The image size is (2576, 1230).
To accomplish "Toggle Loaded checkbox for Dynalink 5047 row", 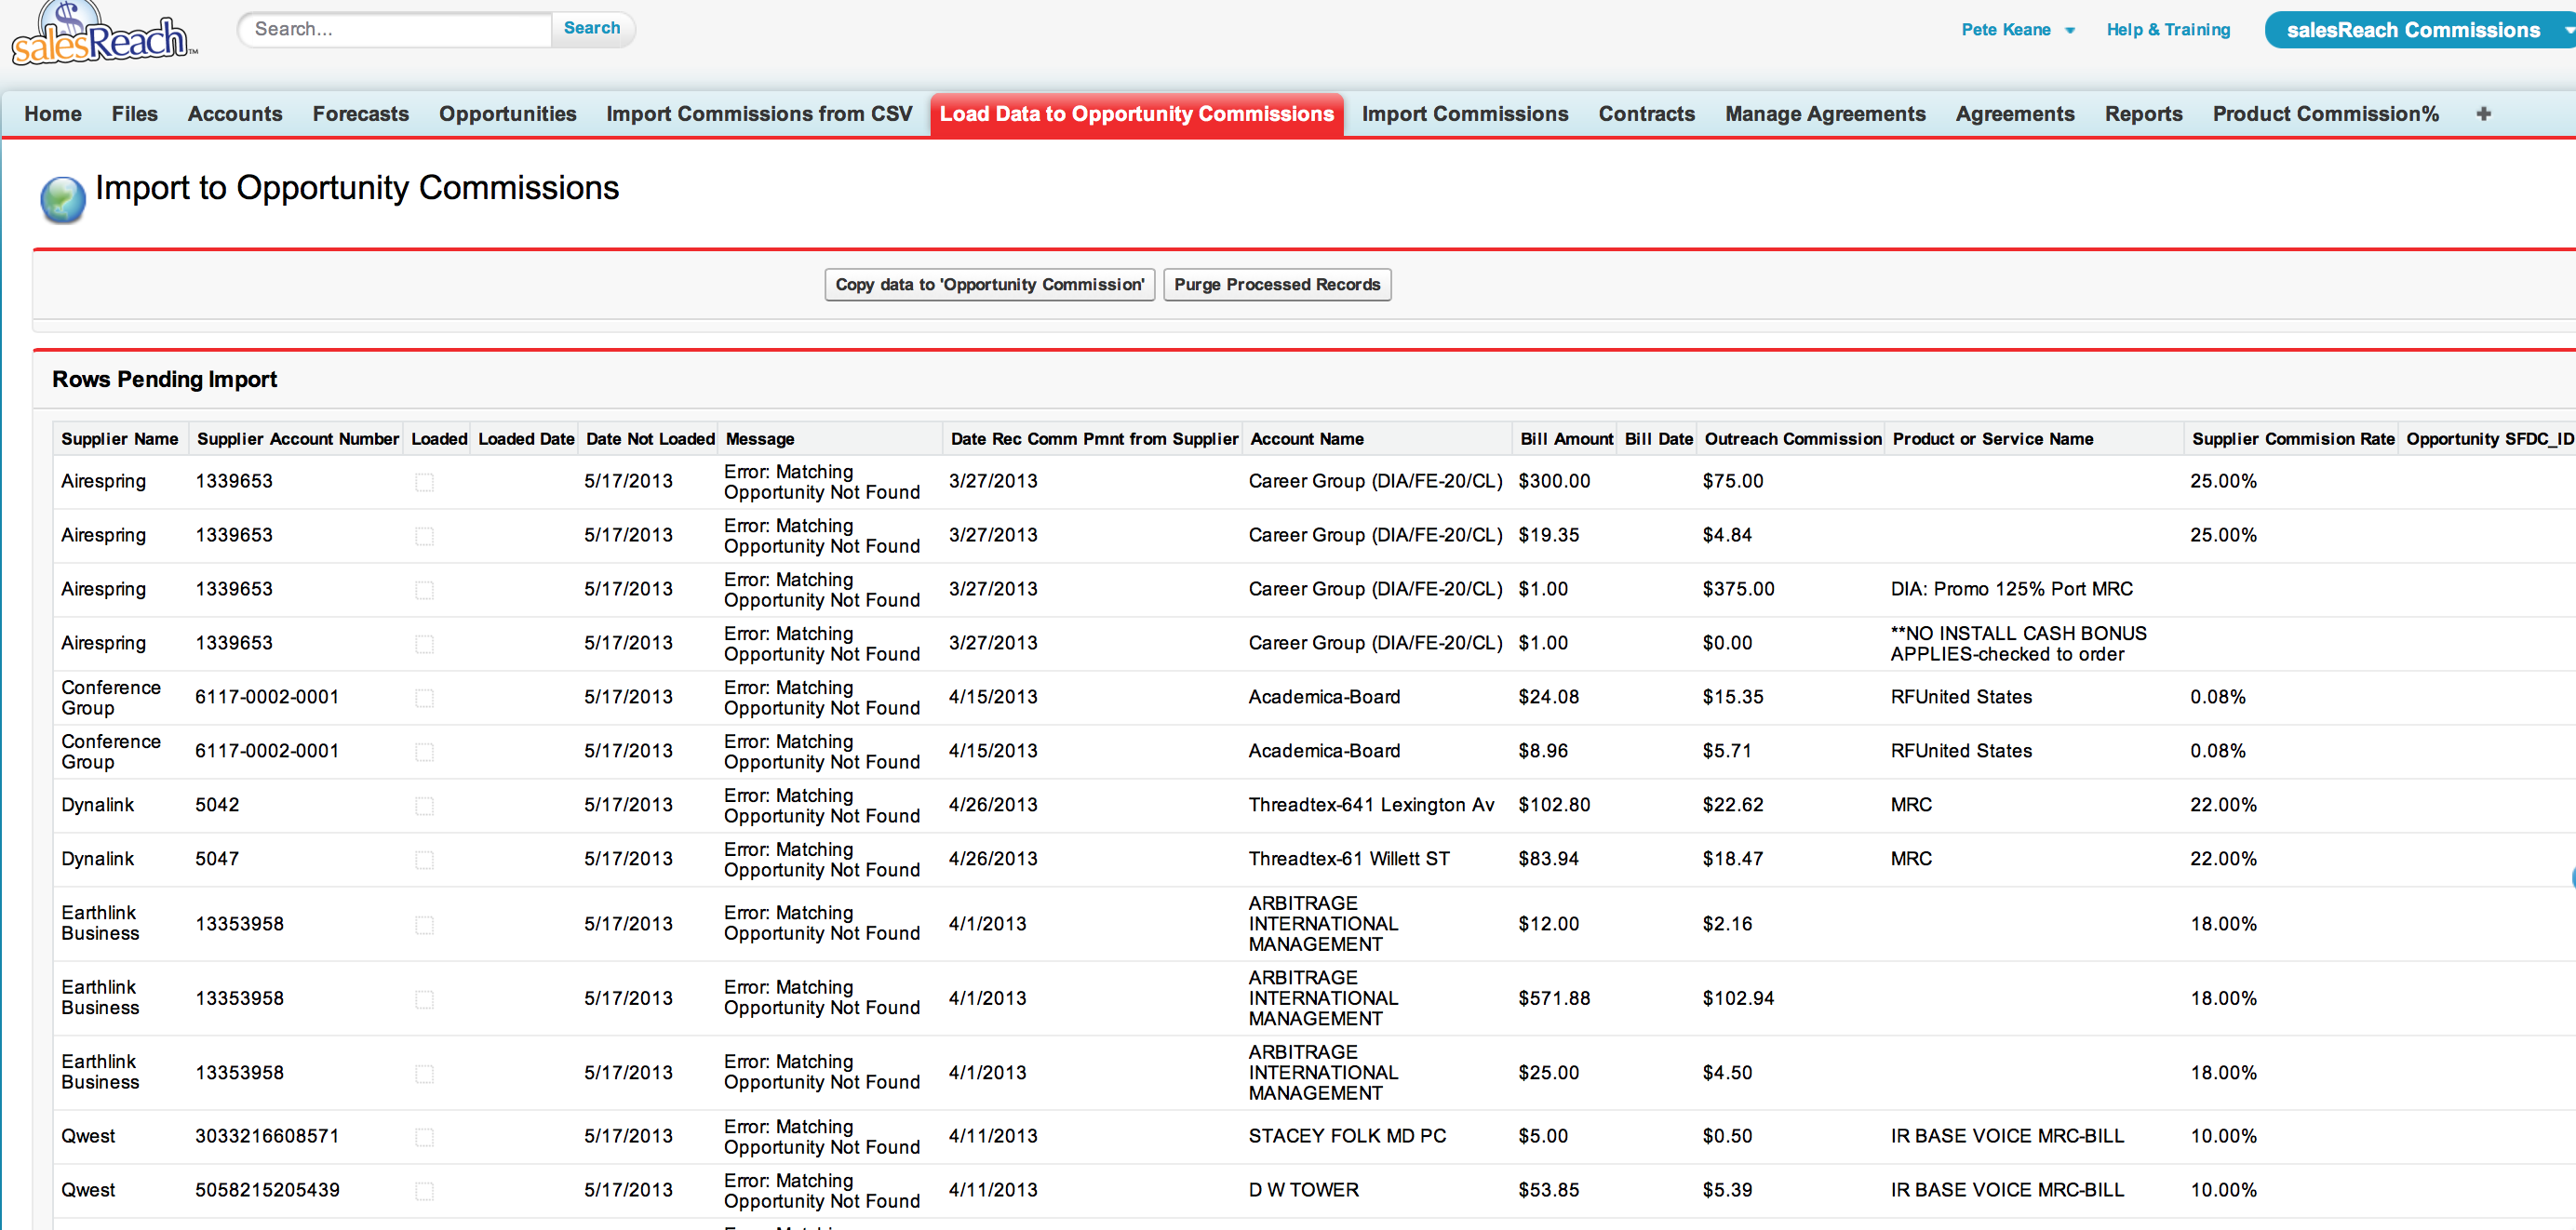I will point(424,860).
